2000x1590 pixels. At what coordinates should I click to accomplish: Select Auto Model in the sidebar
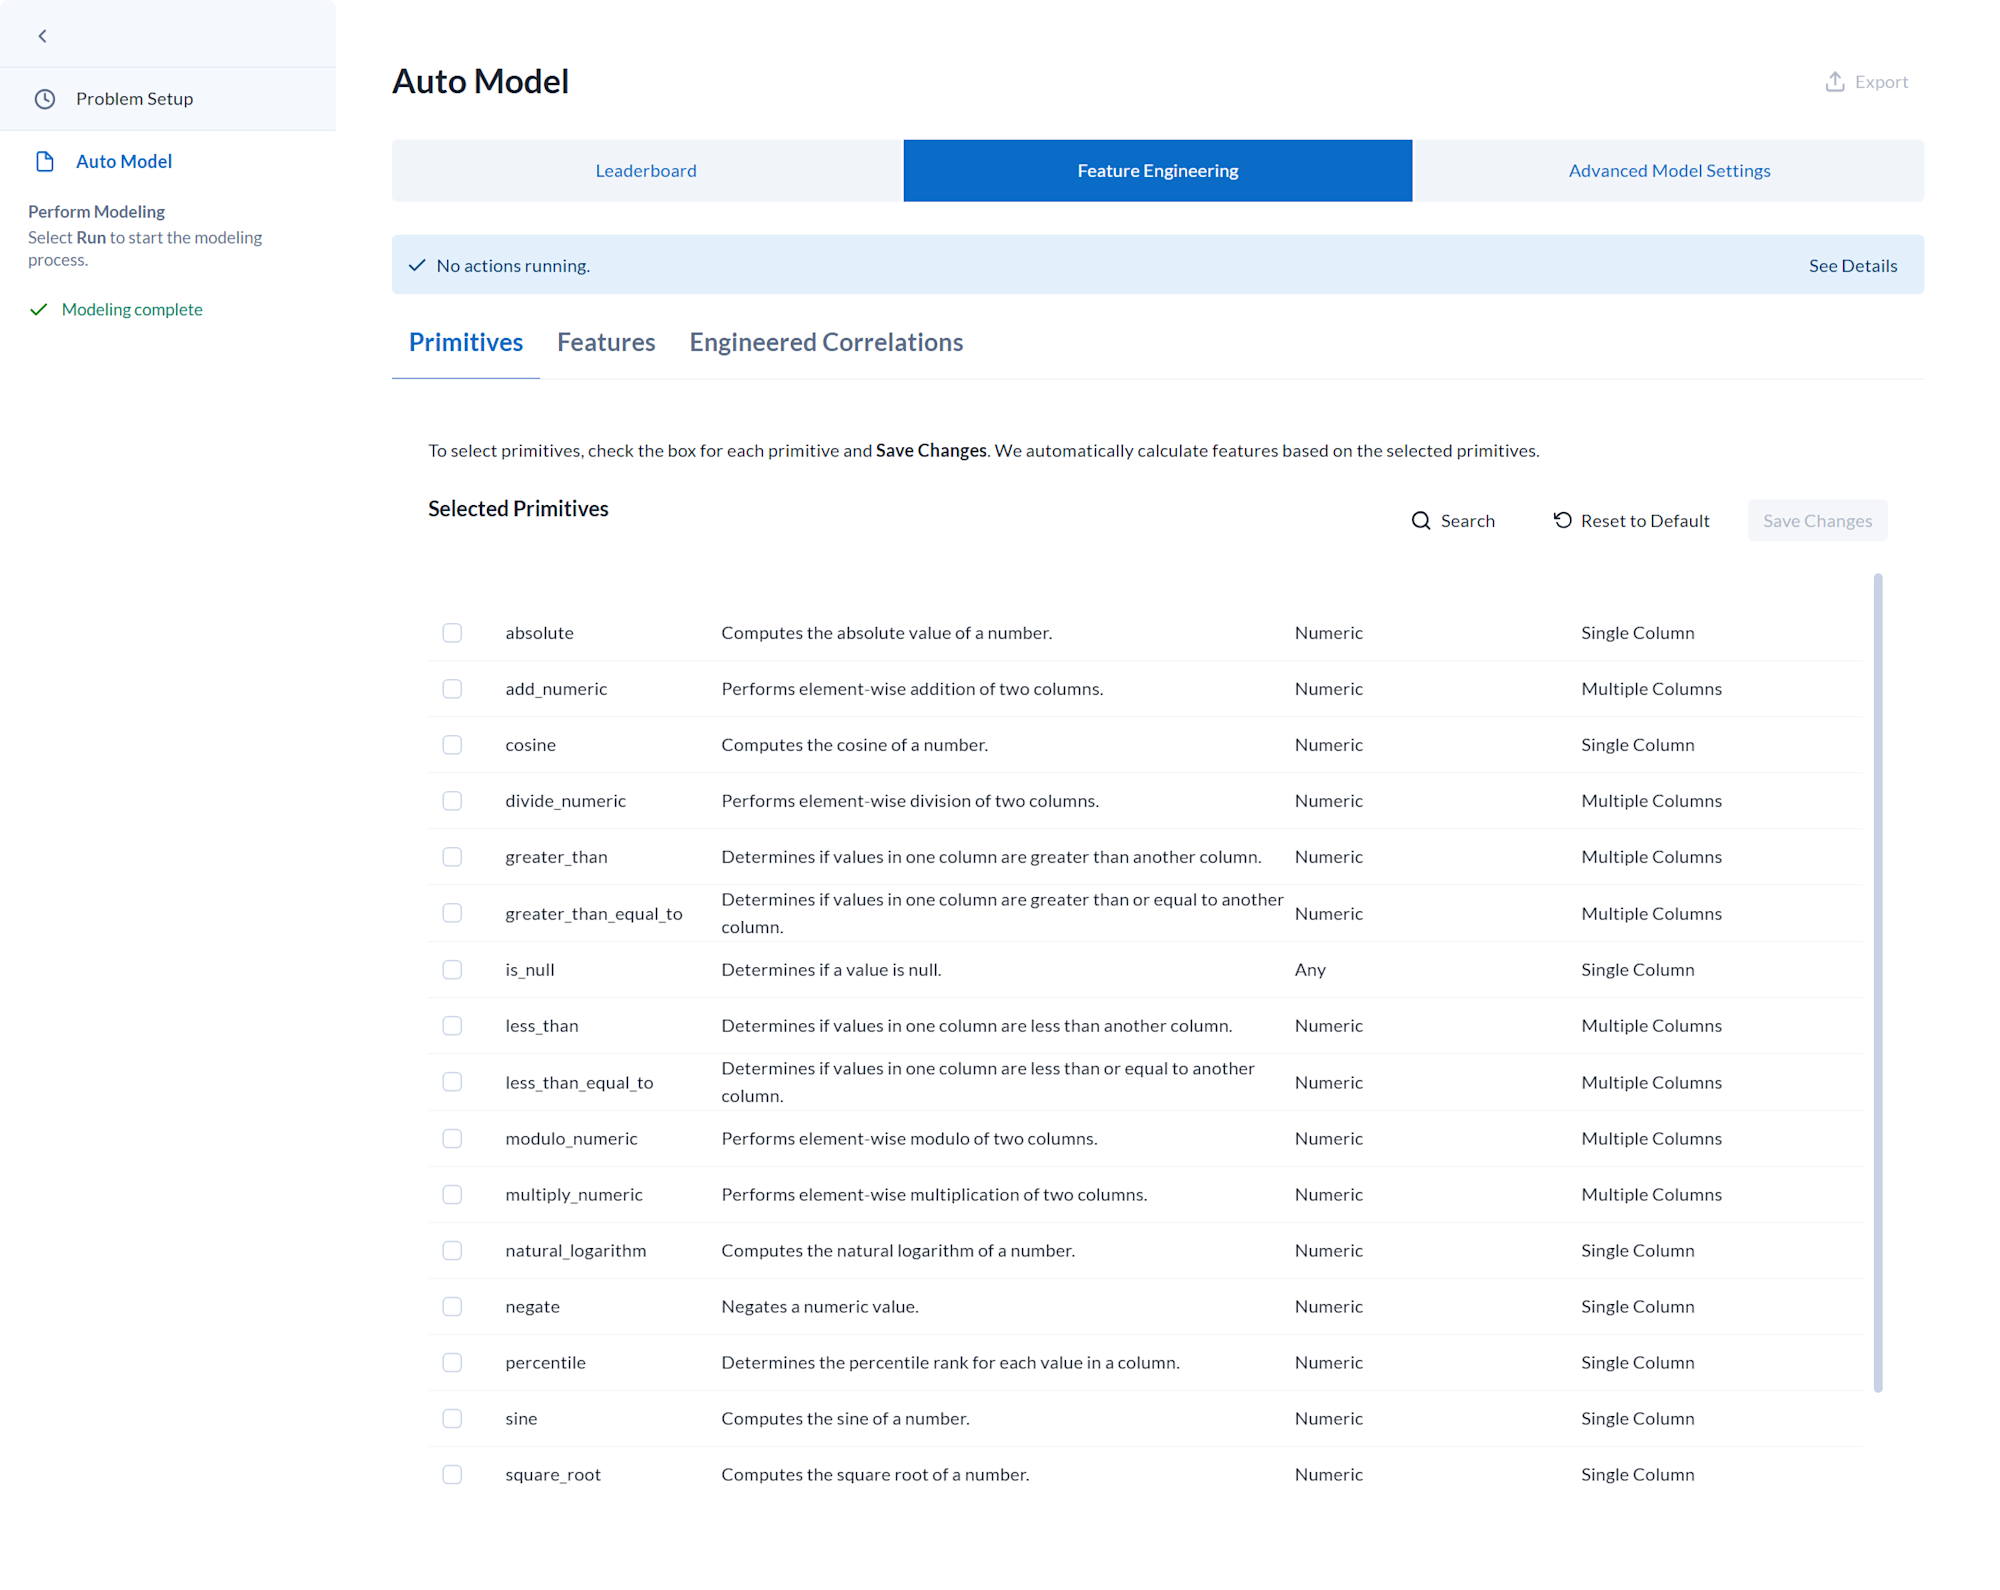coord(124,161)
